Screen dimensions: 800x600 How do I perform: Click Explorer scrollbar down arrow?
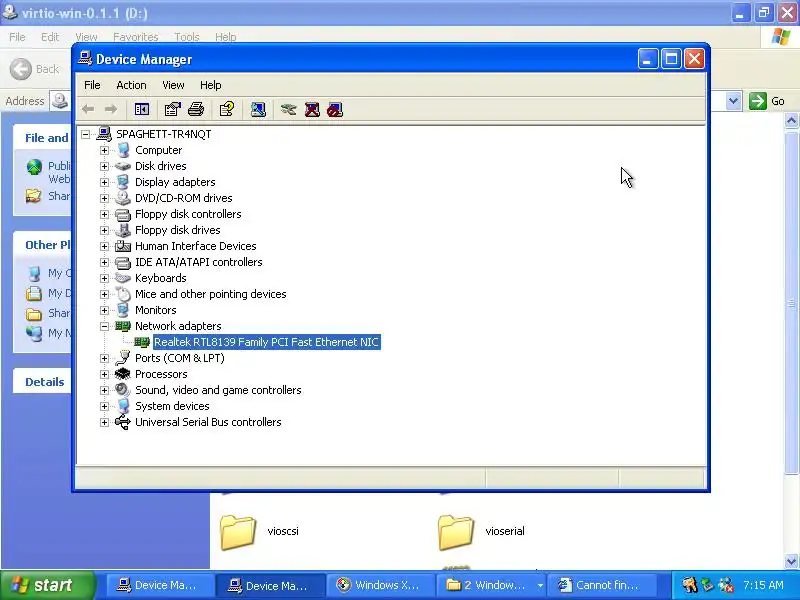(791, 561)
